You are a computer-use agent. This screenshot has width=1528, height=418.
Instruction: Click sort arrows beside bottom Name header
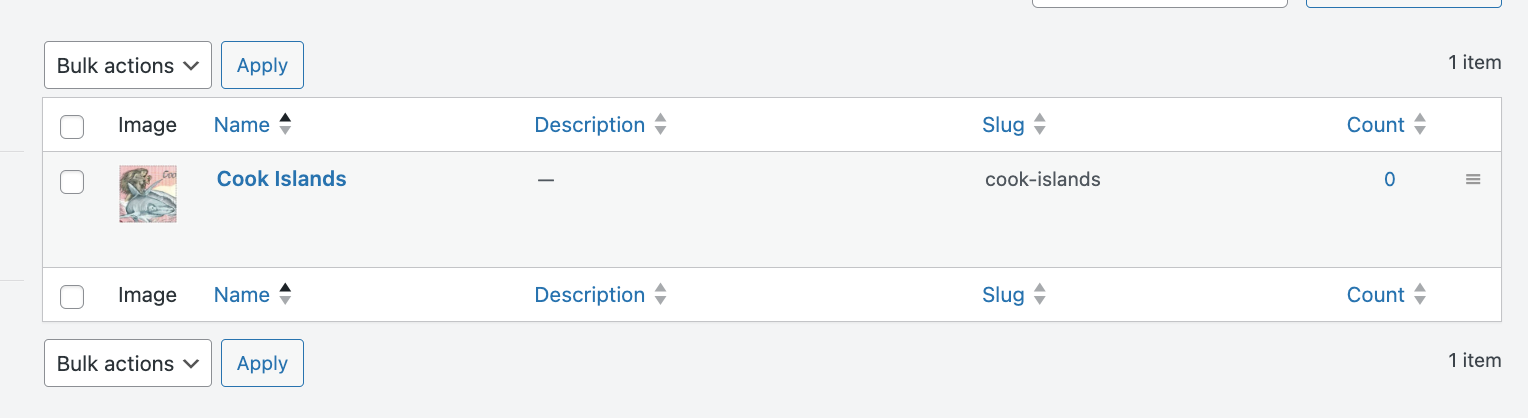pyautogui.click(x=285, y=295)
